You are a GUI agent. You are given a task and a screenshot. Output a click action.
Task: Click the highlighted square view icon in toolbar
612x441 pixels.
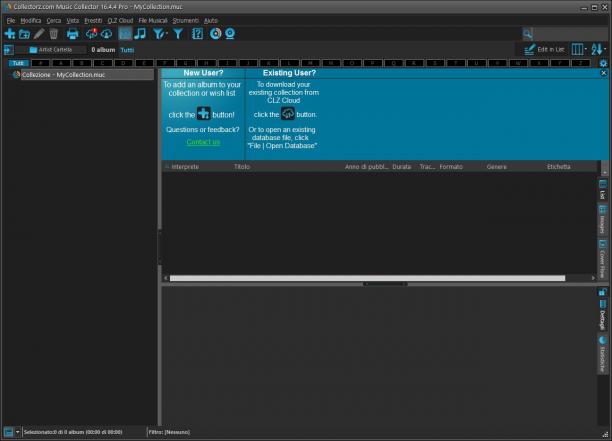(x=125, y=34)
